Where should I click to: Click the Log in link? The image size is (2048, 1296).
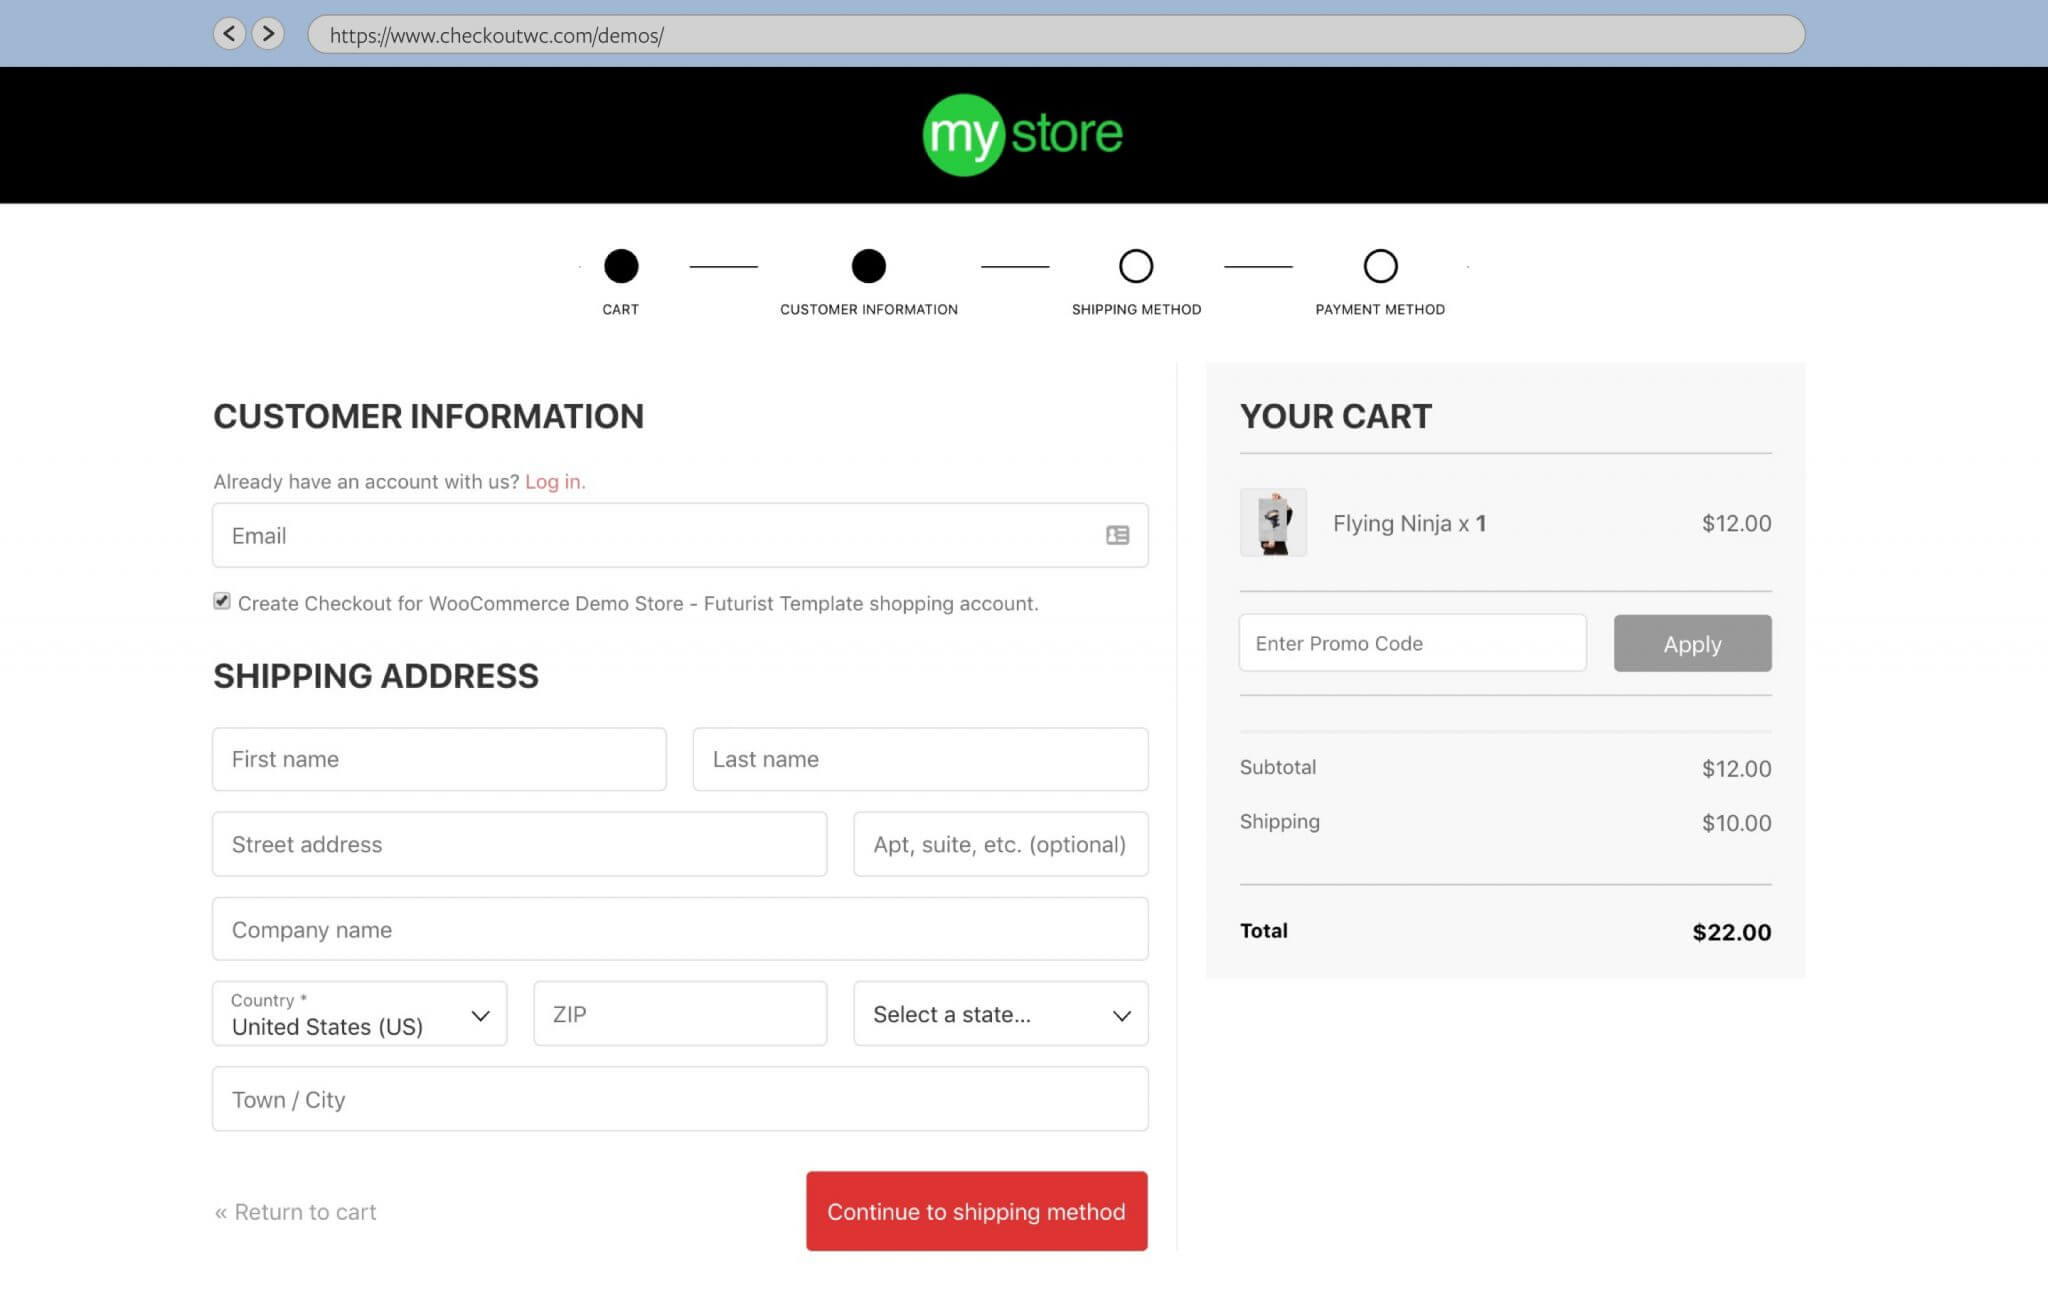click(x=554, y=481)
